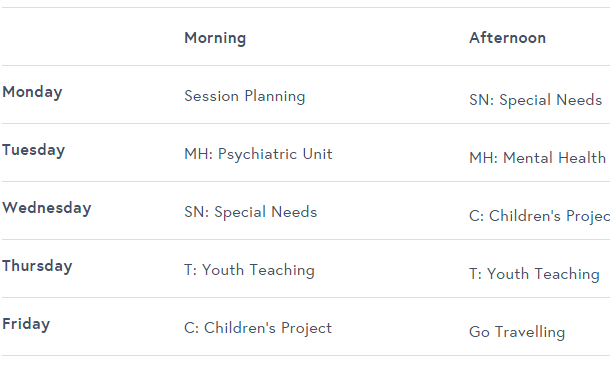Viewport: 610px width, 366px height.
Task: Click C: Children's Project Friday morning
Action: pos(258,328)
